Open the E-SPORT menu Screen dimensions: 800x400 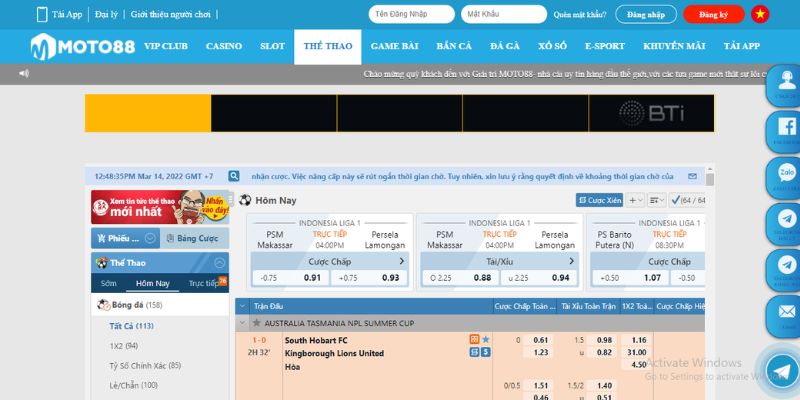[x=605, y=46]
